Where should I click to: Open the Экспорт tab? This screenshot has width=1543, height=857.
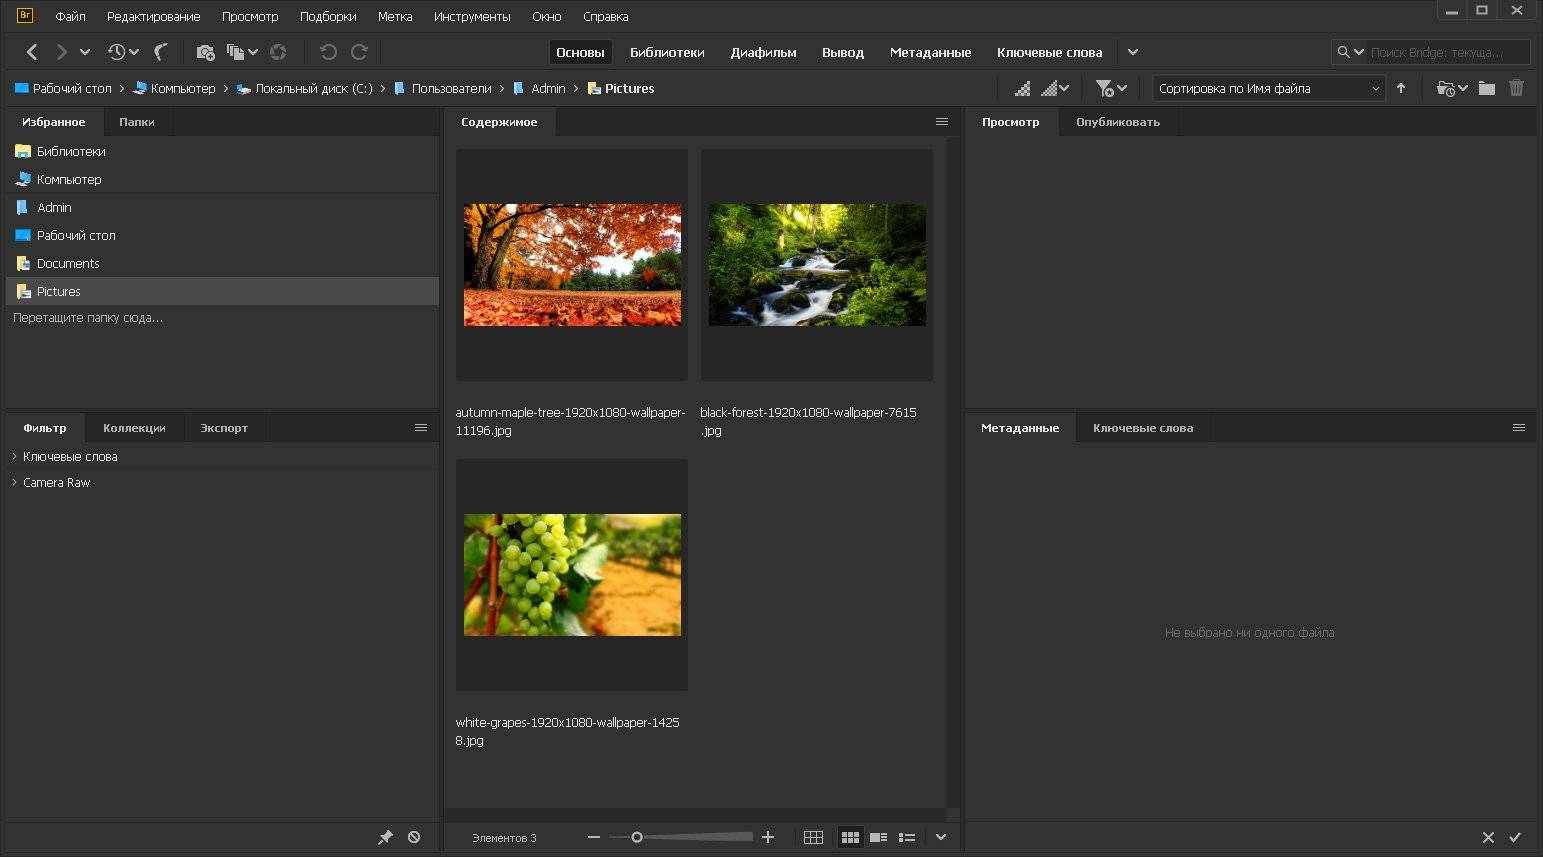(224, 428)
